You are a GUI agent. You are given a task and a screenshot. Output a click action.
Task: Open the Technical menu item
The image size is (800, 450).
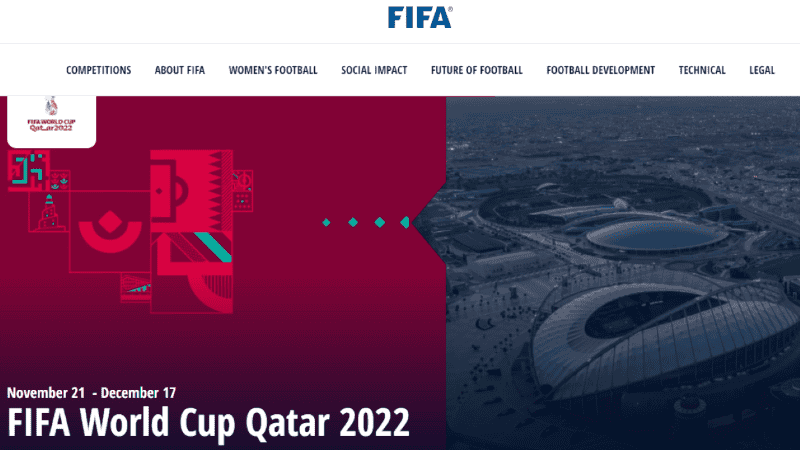point(702,70)
